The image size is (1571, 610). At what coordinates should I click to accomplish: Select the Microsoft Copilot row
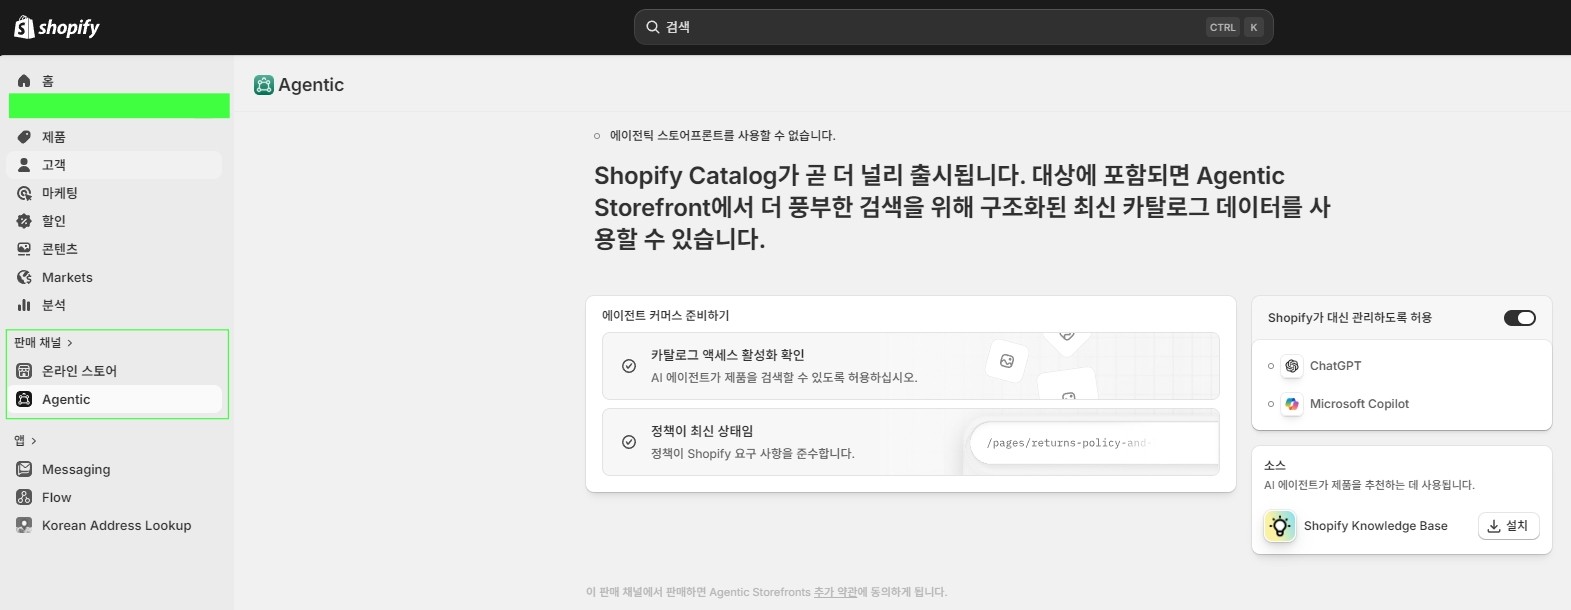(1401, 404)
